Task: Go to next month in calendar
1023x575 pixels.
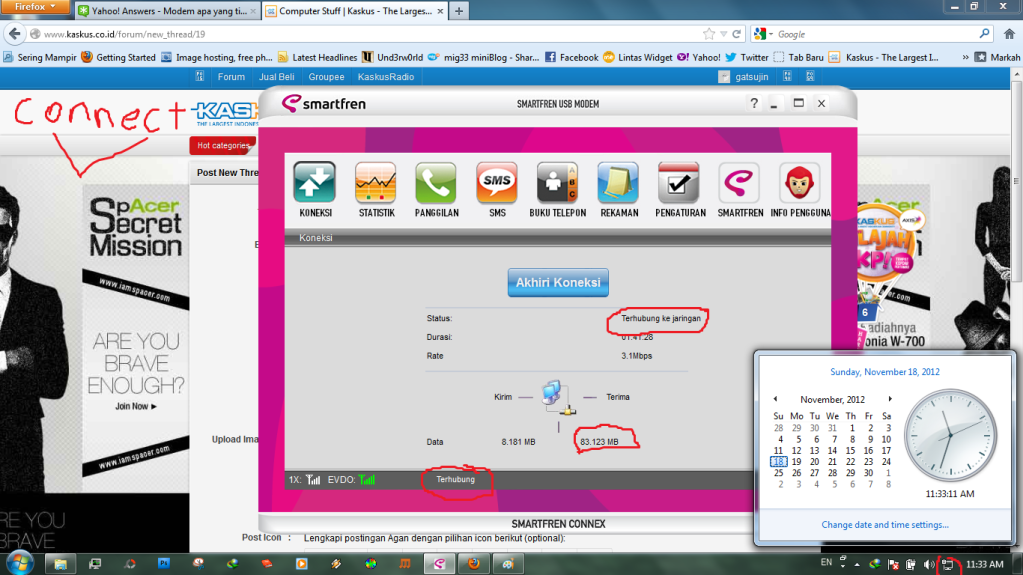Action: point(889,399)
